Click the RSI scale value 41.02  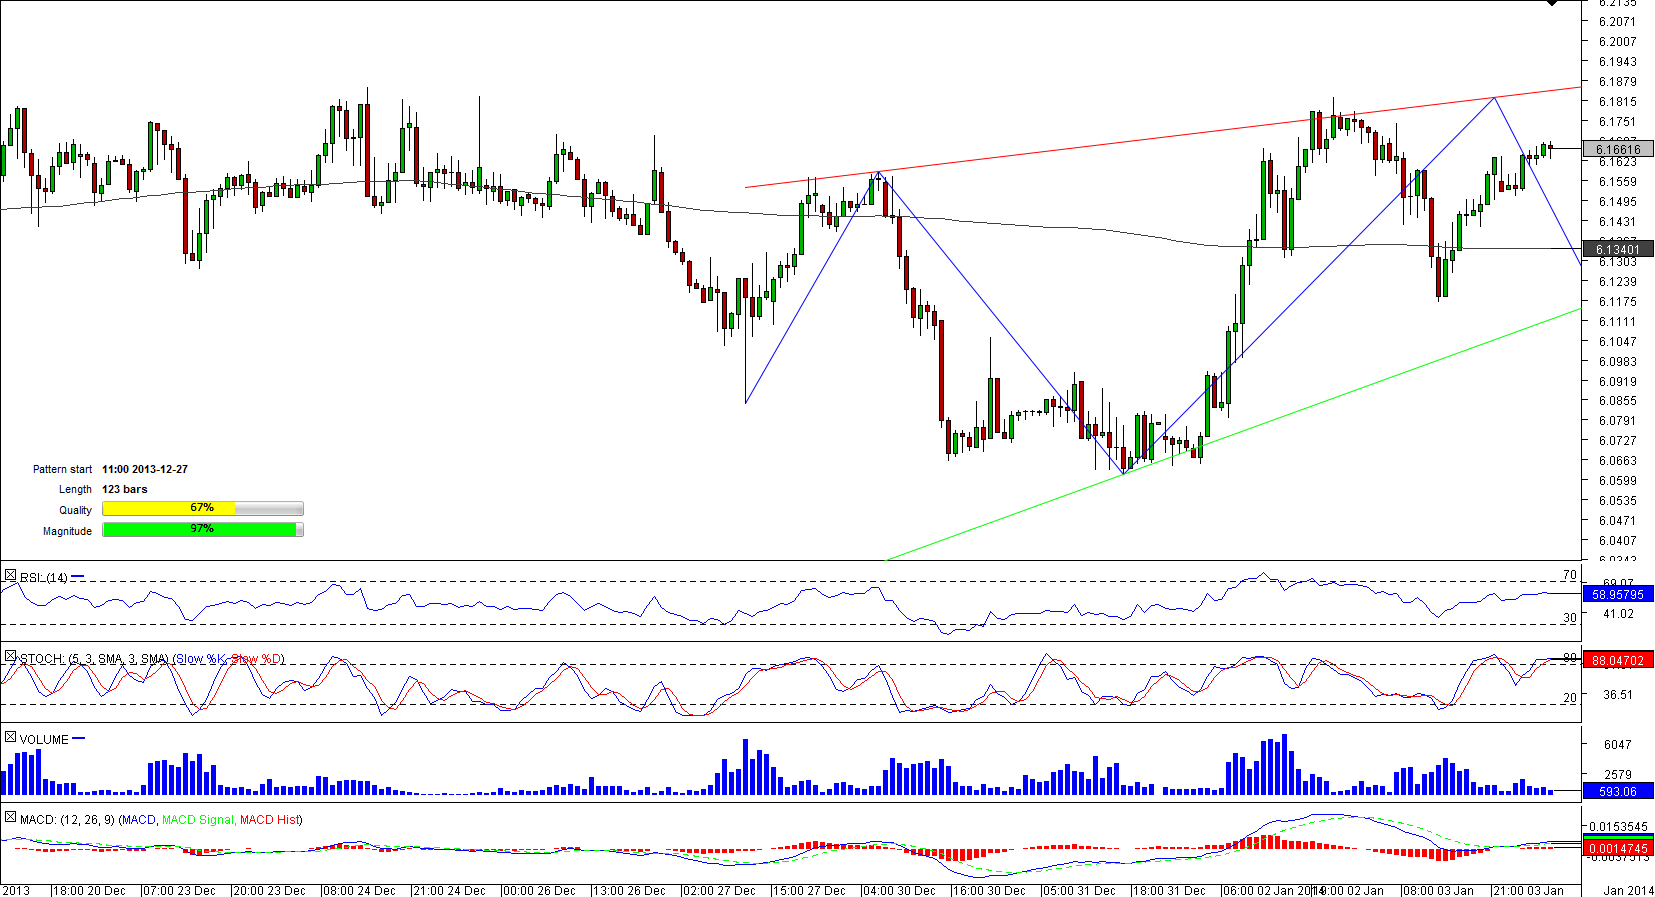click(1618, 614)
